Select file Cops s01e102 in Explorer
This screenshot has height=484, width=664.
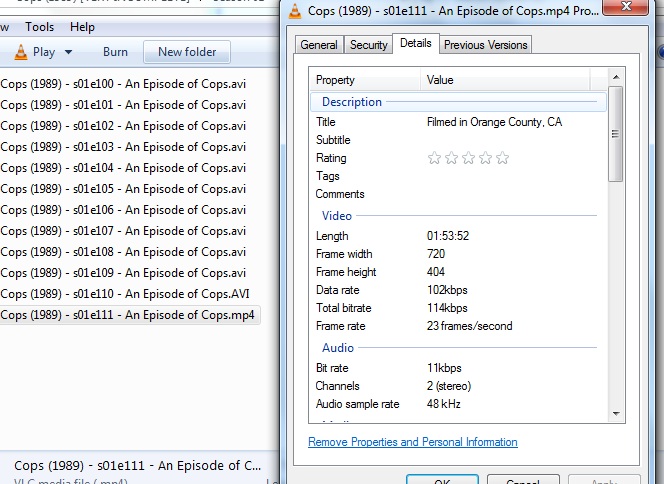coord(123,126)
